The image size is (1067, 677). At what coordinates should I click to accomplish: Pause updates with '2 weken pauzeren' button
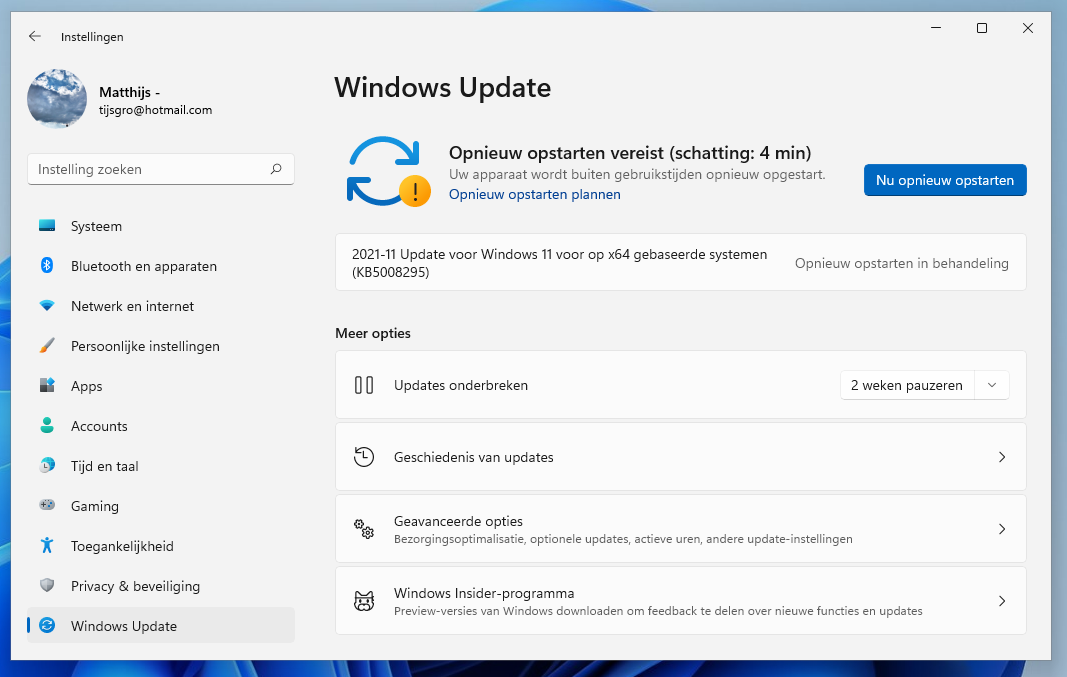click(906, 385)
